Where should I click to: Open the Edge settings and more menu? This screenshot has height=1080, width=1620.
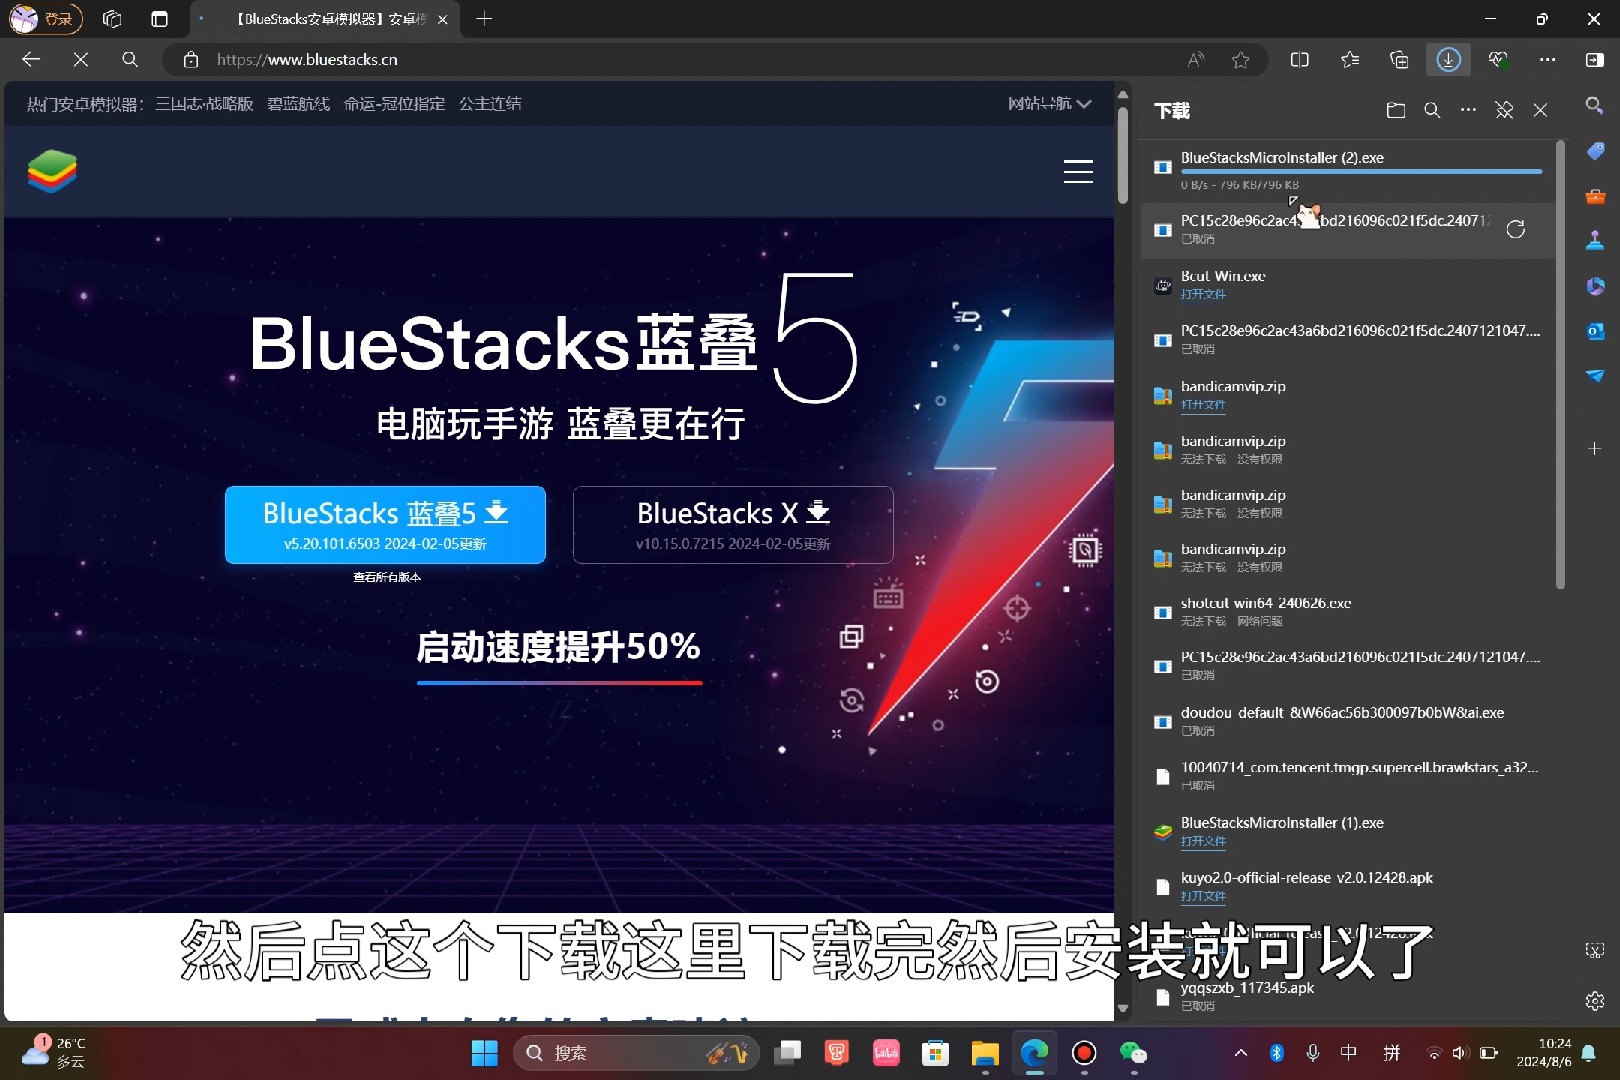click(x=1547, y=60)
